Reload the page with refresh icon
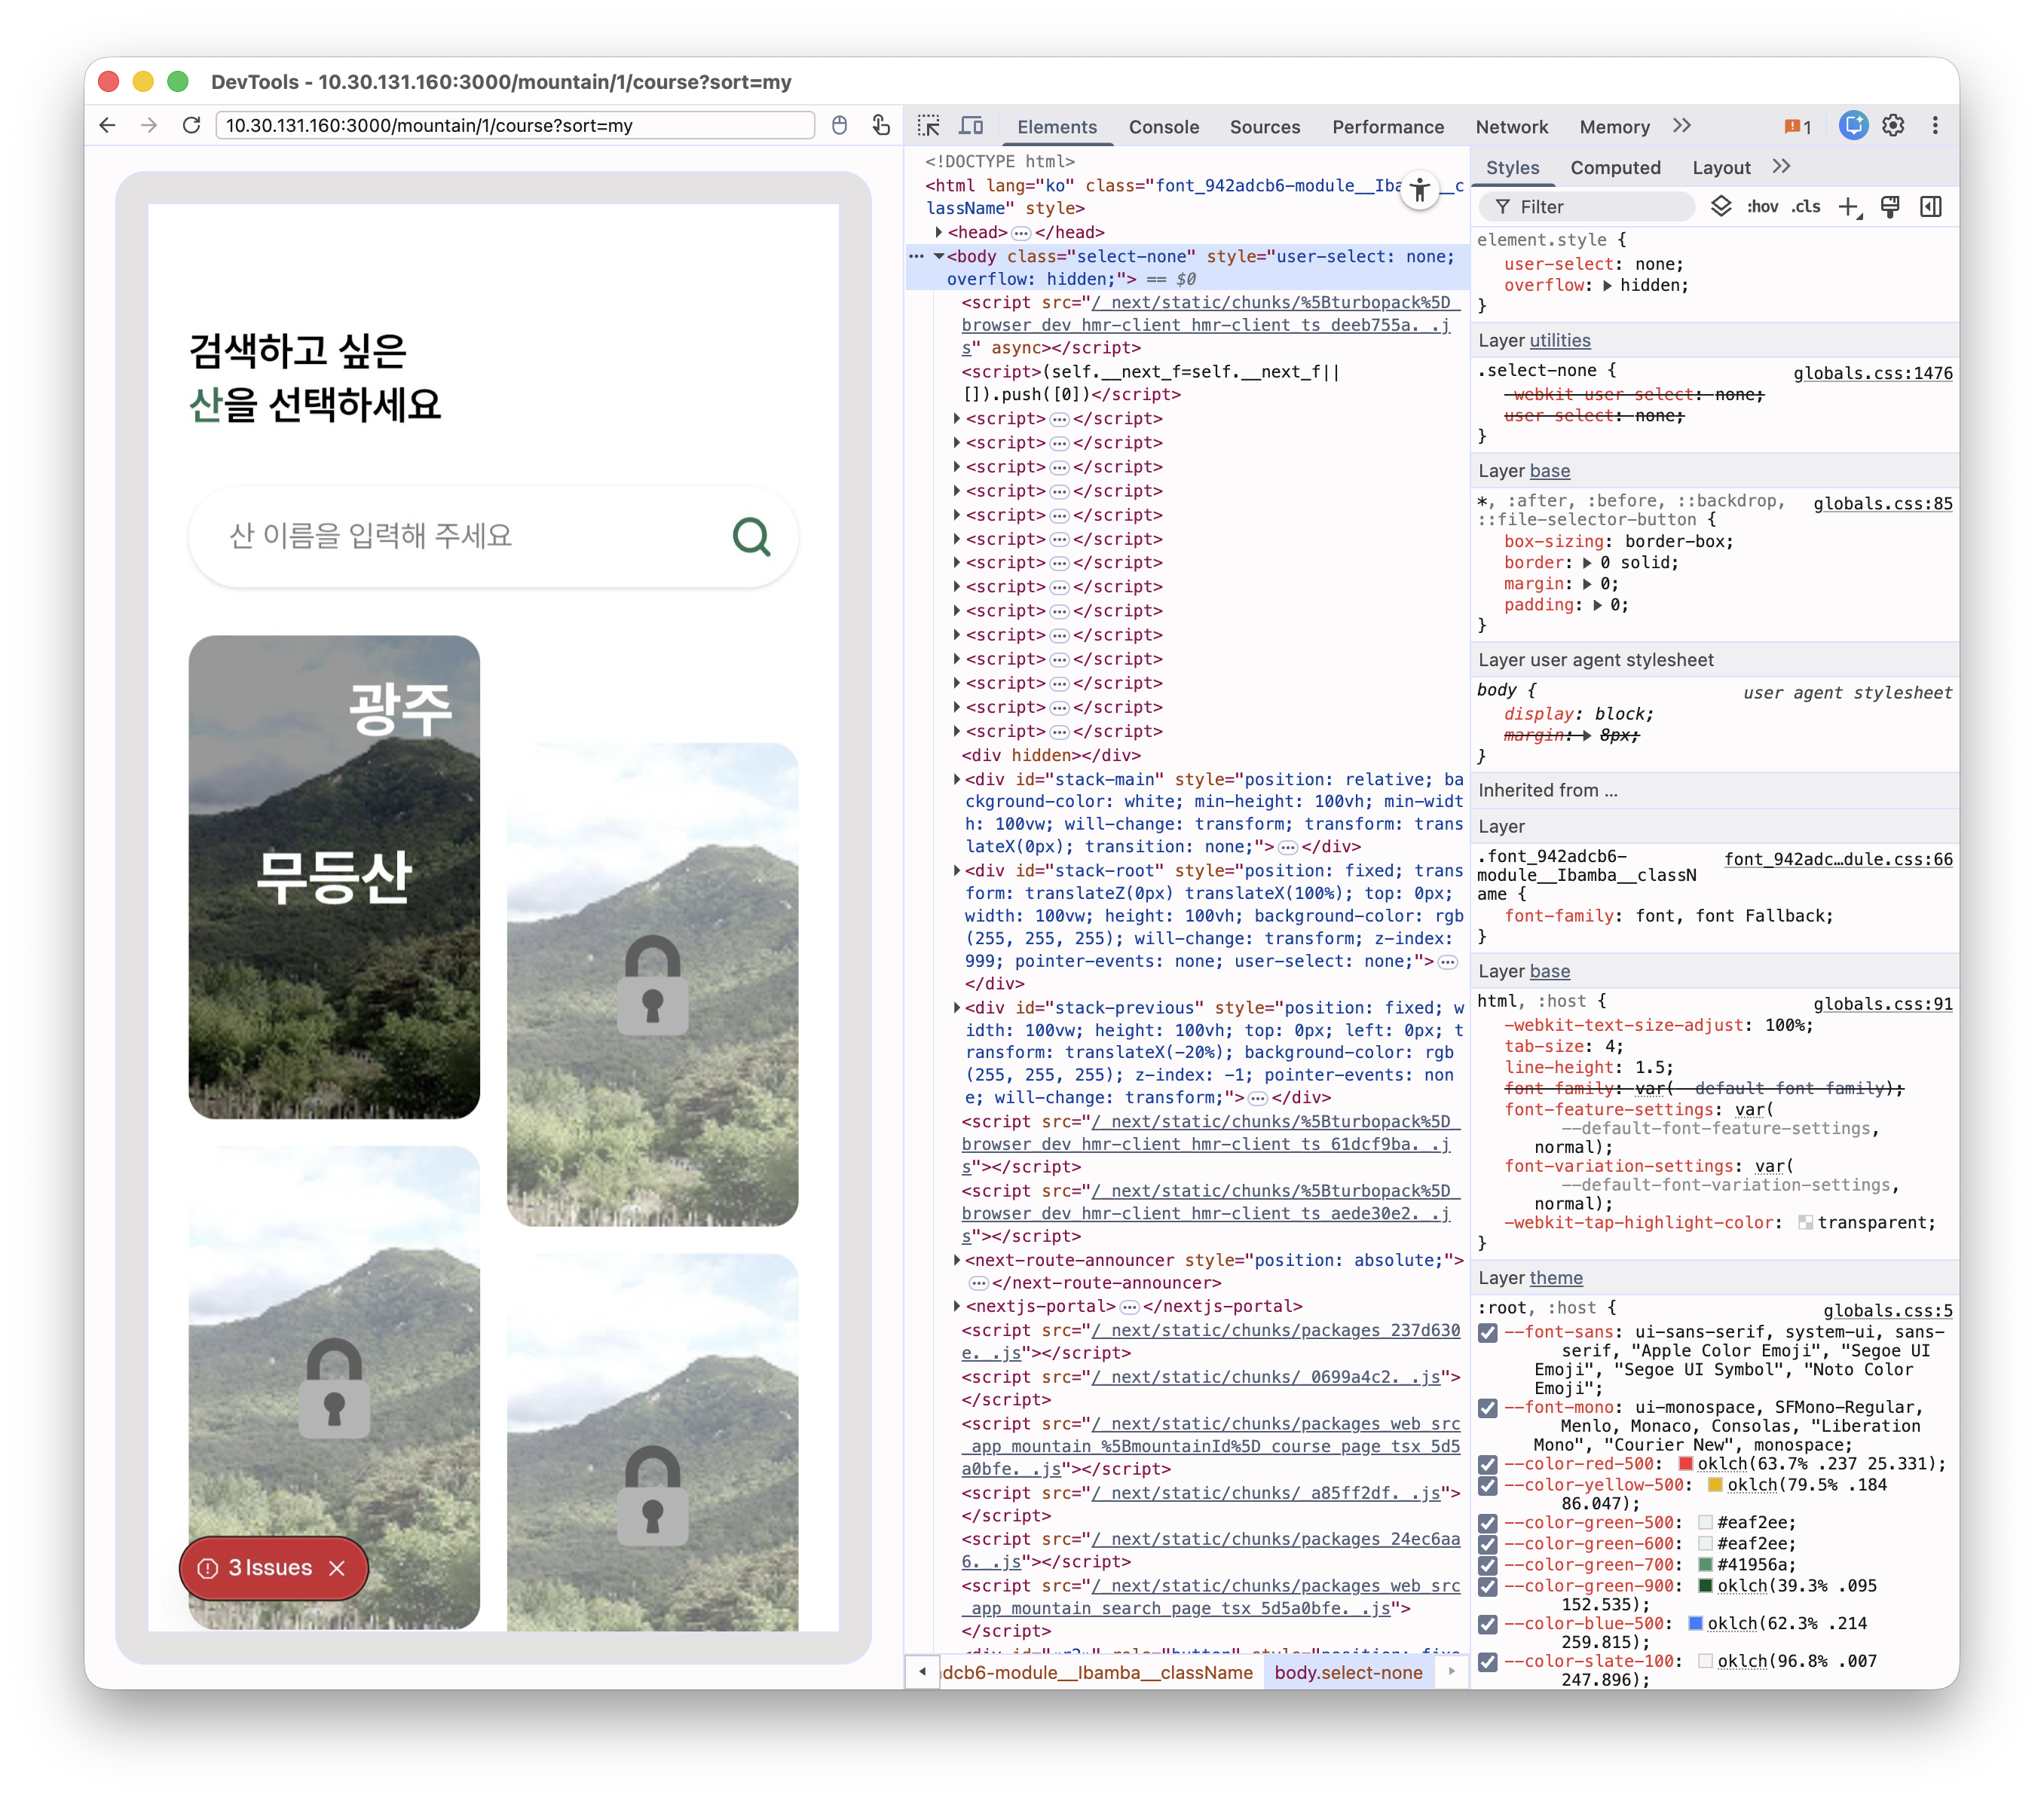This screenshot has width=2044, height=1801. click(192, 126)
